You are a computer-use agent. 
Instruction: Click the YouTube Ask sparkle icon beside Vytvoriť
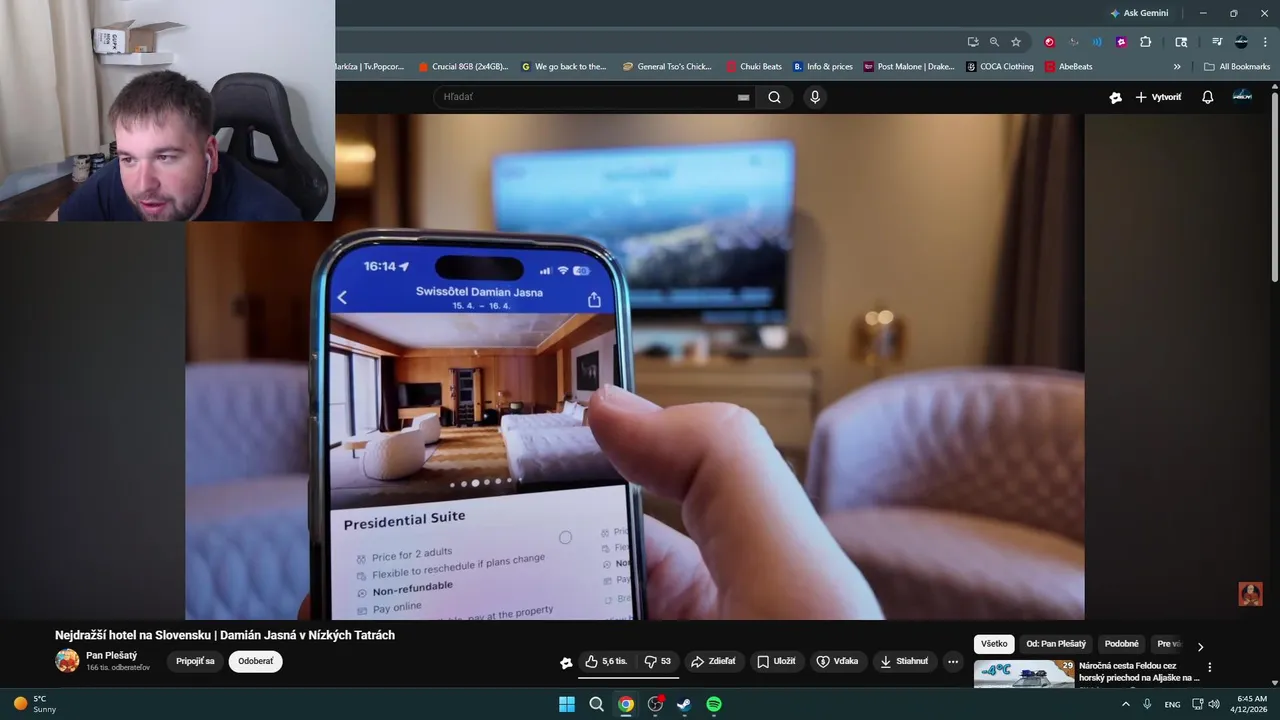[1115, 97]
